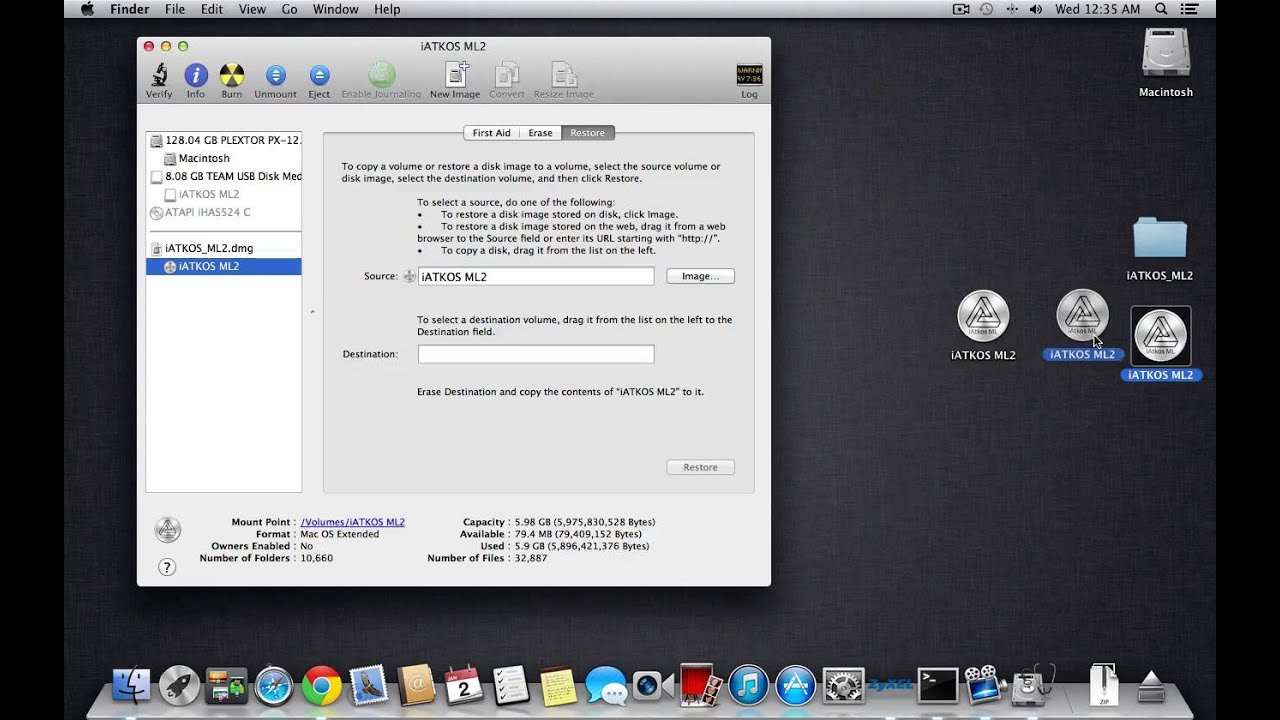Click the help question mark button
The image size is (1280, 720).
[x=167, y=567]
